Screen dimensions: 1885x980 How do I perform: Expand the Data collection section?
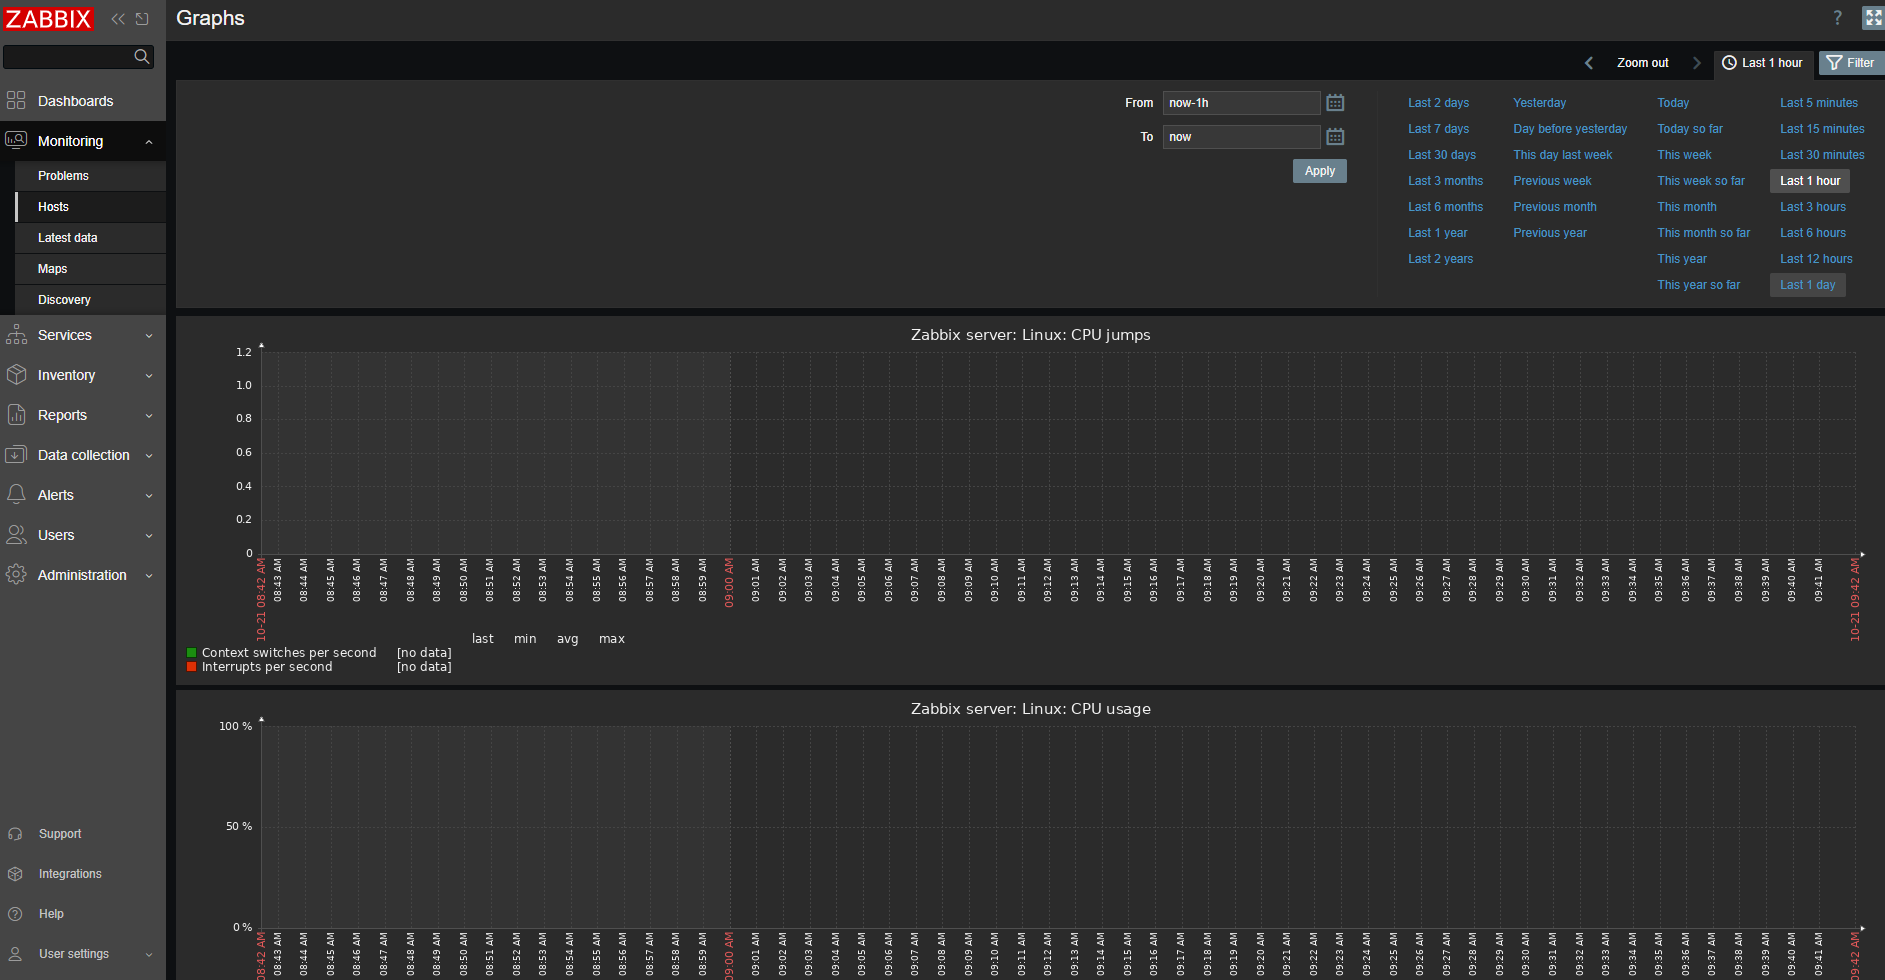[x=83, y=455]
